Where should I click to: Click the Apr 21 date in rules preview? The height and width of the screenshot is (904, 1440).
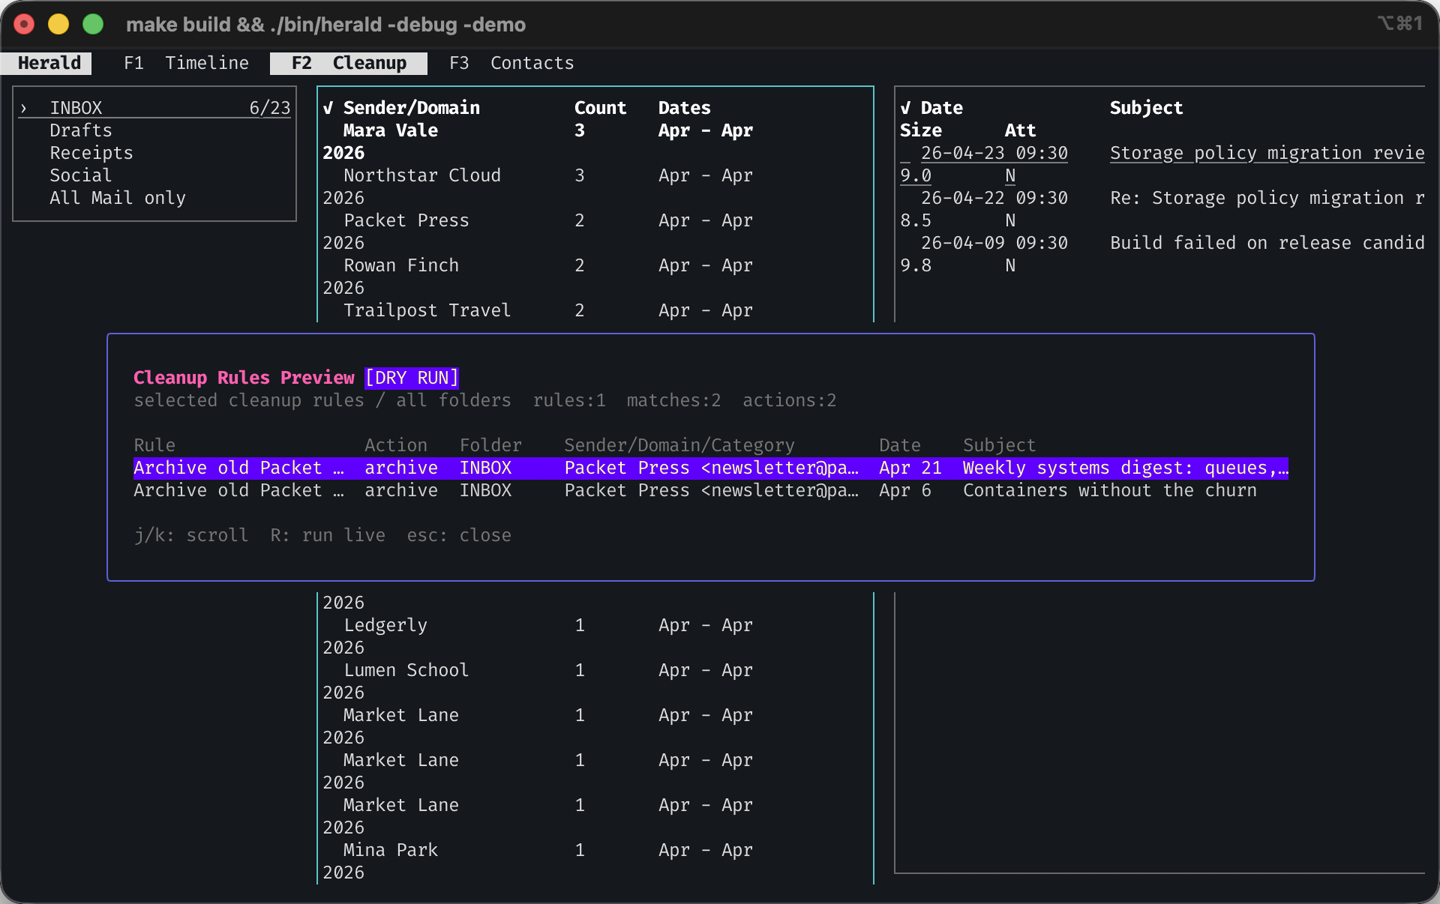(910, 468)
